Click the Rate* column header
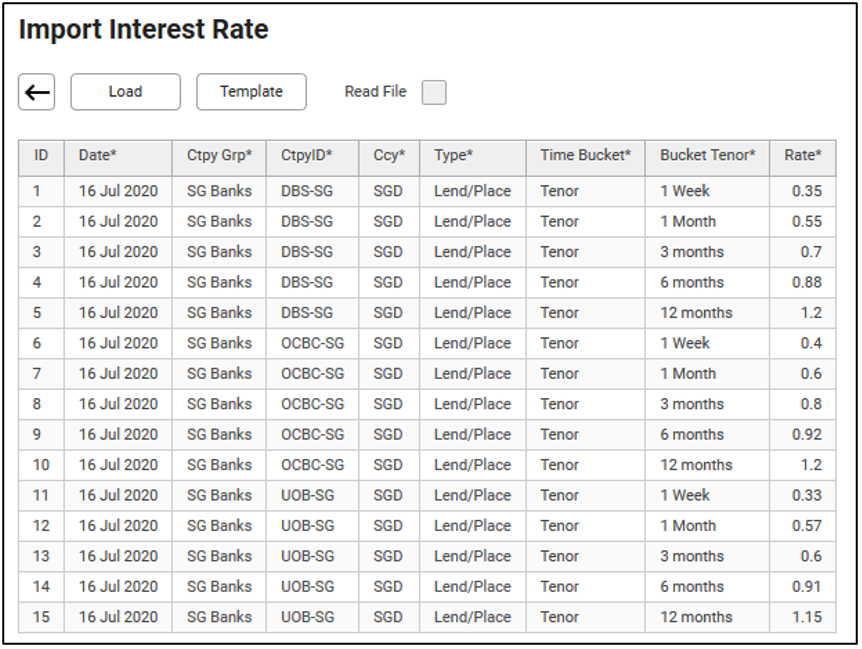 (803, 156)
